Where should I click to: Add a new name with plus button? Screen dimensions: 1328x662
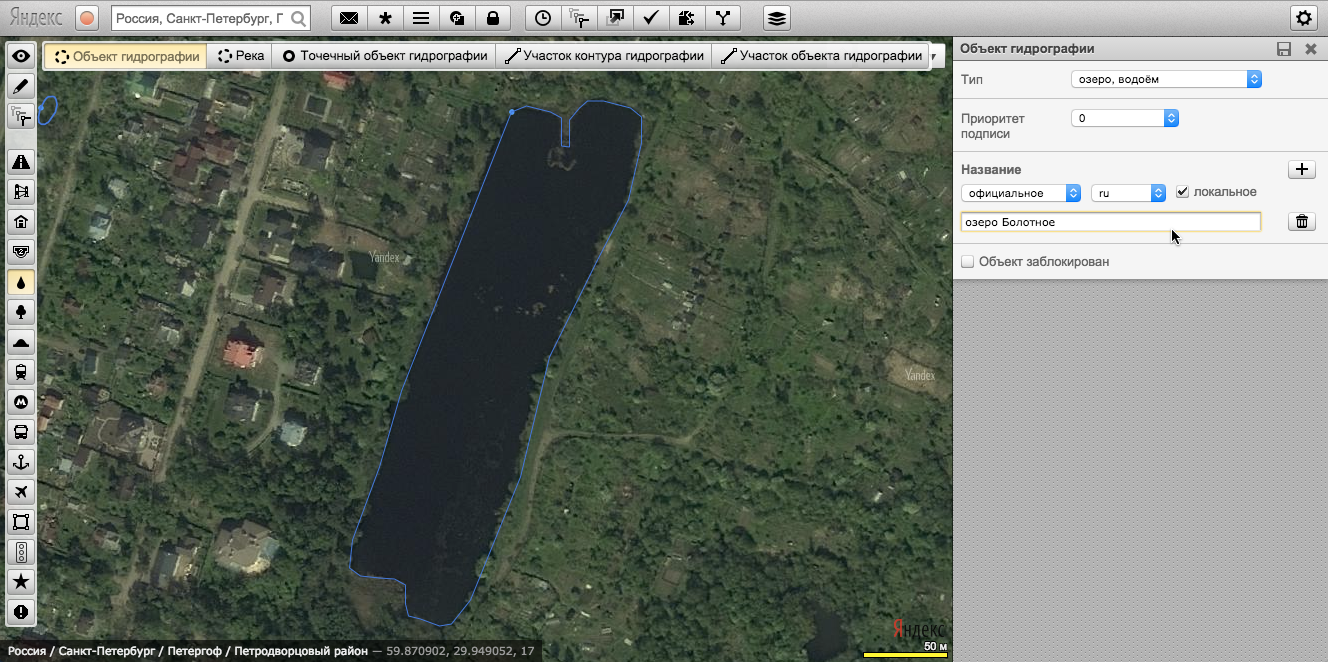1301,169
